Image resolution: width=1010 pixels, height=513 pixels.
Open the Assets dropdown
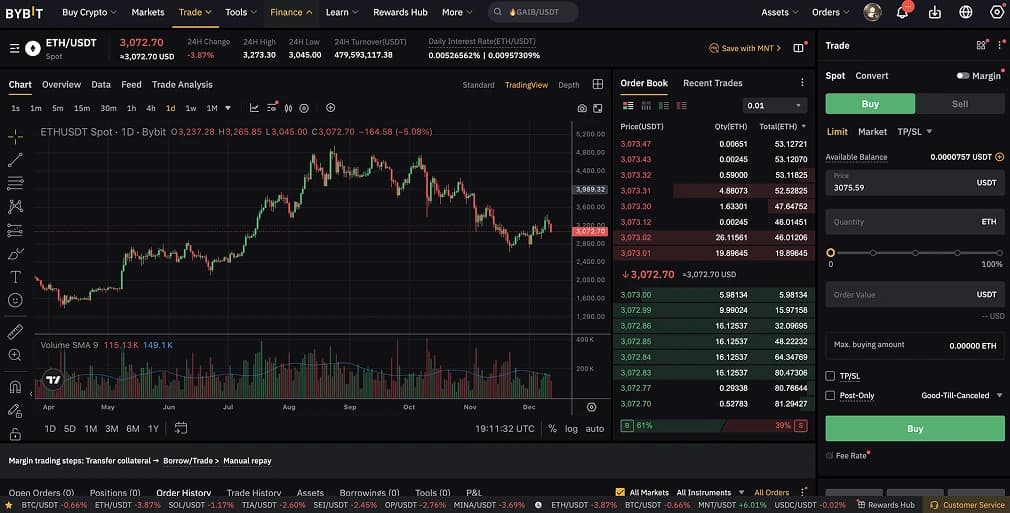click(779, 12)
